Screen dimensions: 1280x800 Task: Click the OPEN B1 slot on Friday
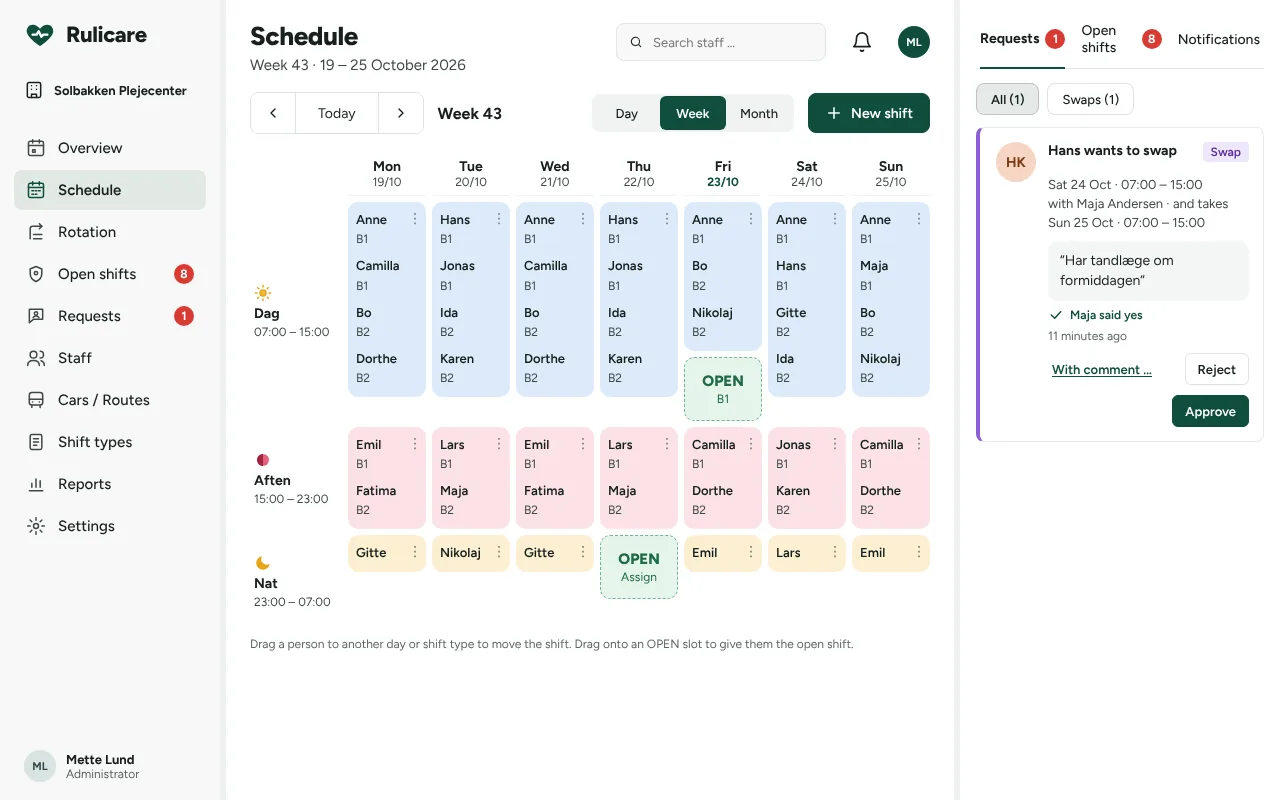pos(723,389)
